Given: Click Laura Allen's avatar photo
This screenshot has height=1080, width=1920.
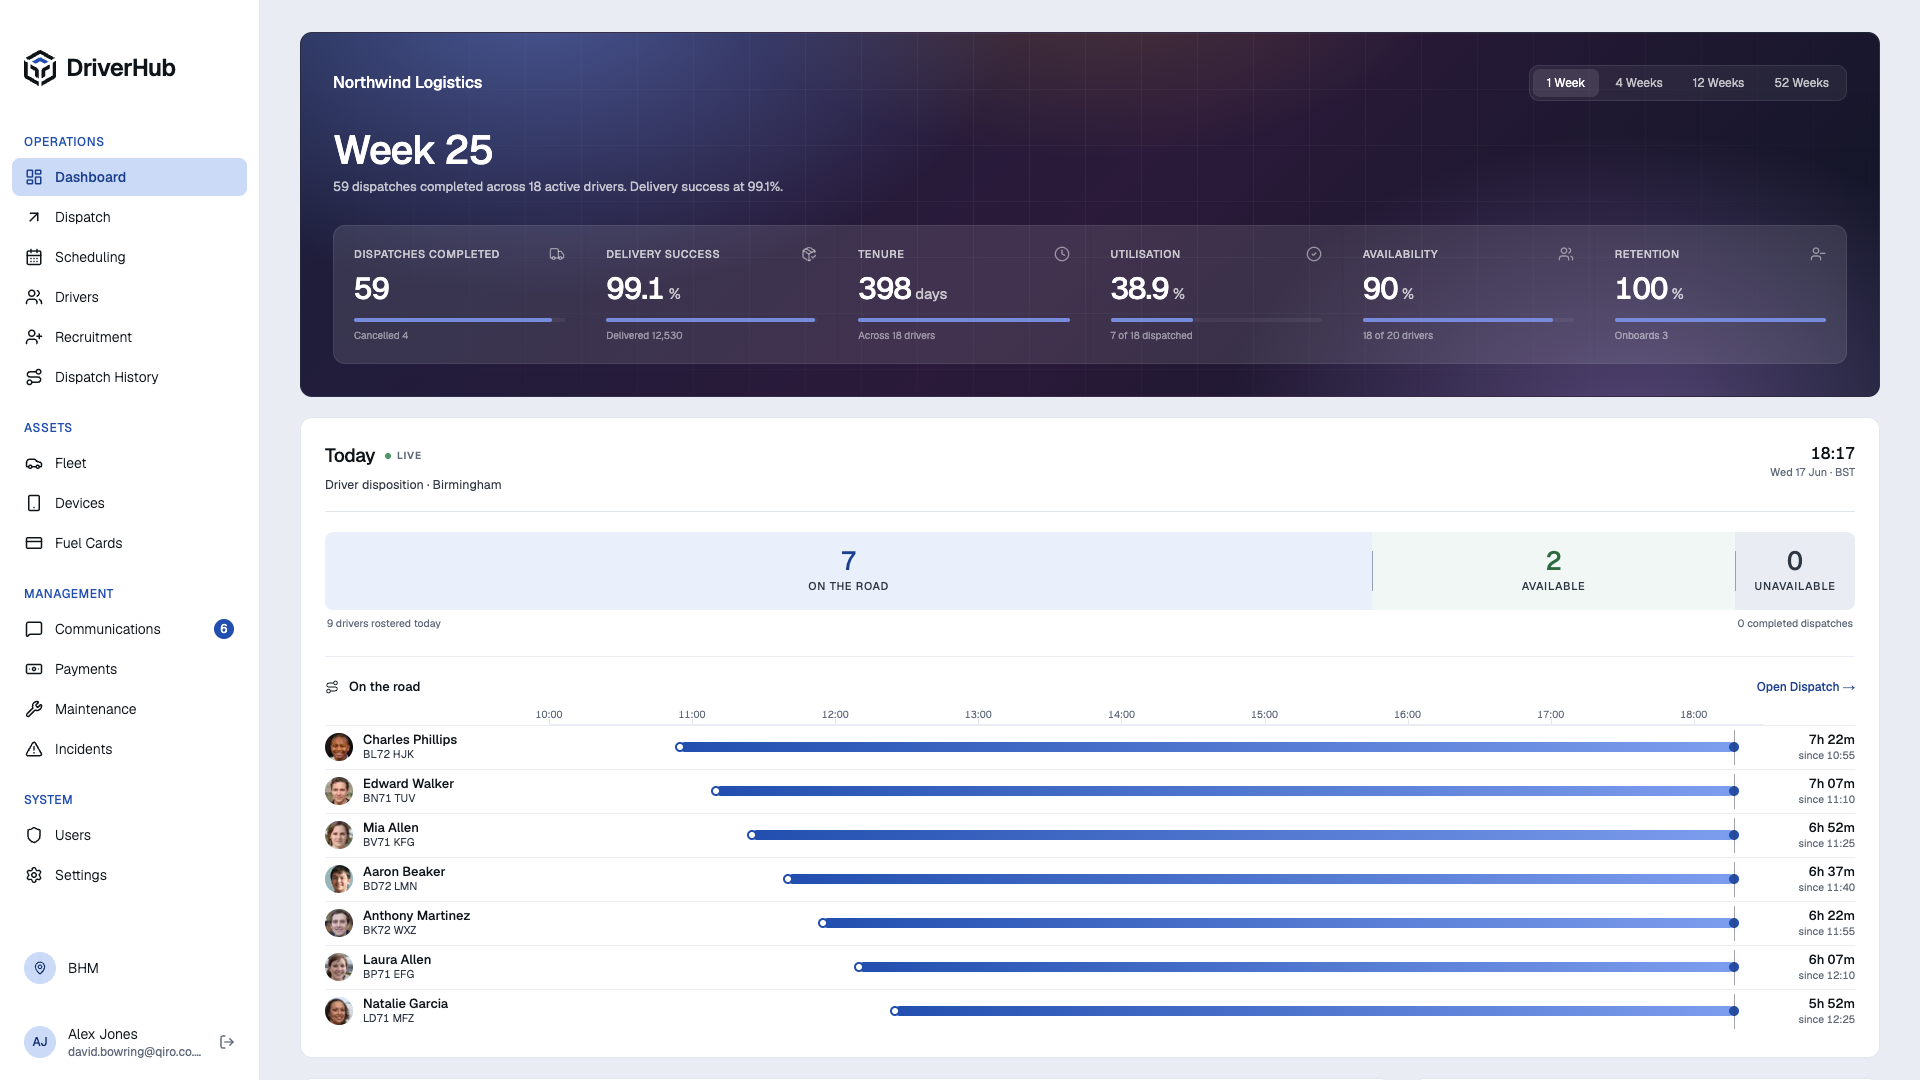Looking at the screenshot, I should point(339,967).
